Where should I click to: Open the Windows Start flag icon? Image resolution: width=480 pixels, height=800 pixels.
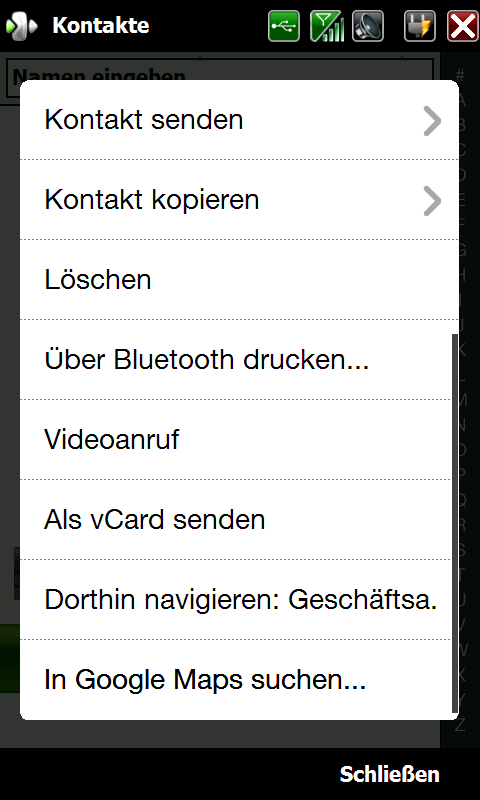point(21,26)
